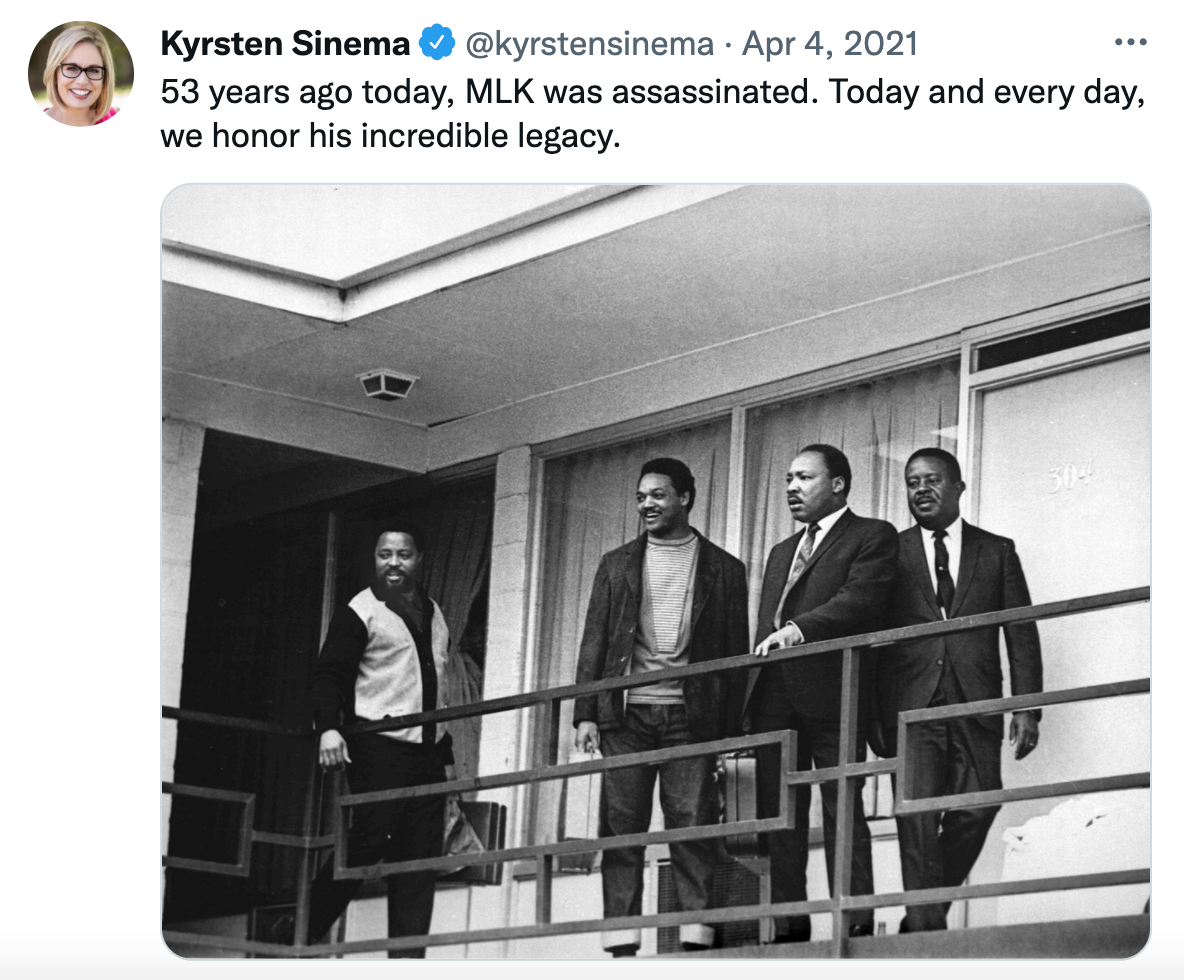Open the Apr 4, 2021 timestamp link
Image resolution: width=1184 pixels, height=980 pixels.
click(830, 43)
